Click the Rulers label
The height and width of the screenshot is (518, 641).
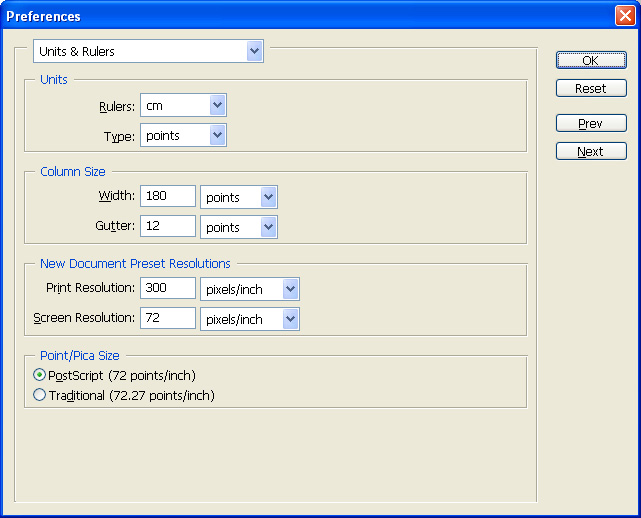coord(117,106)
